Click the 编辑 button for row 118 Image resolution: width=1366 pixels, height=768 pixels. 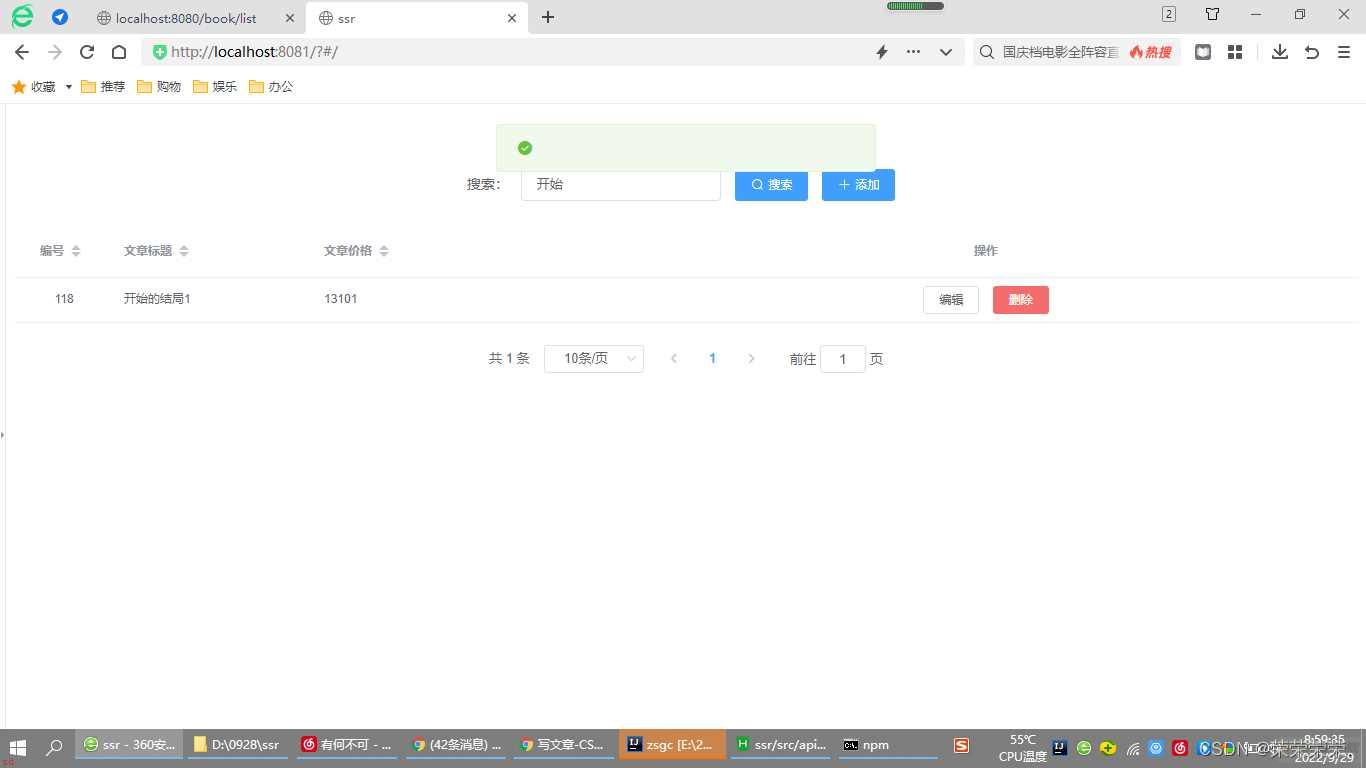tap(951, 300)
